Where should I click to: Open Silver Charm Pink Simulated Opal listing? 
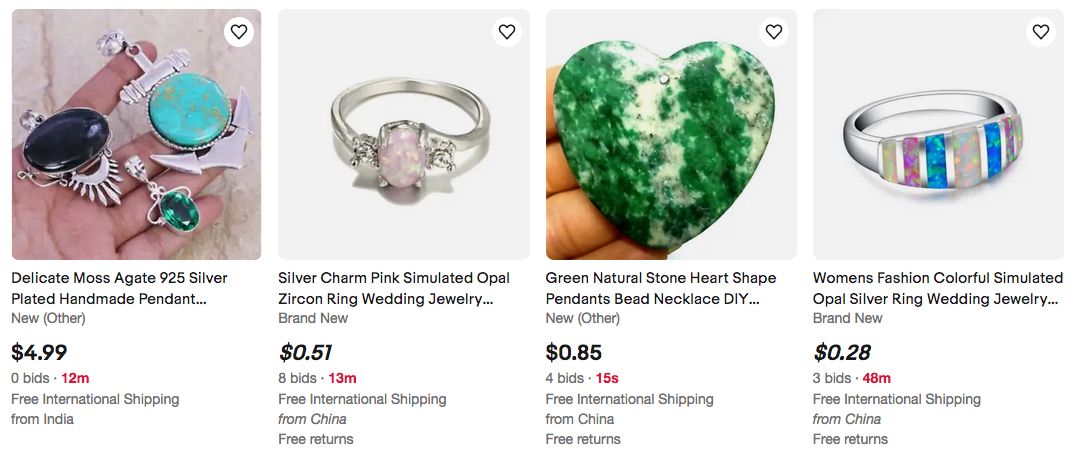pos(394,288)
